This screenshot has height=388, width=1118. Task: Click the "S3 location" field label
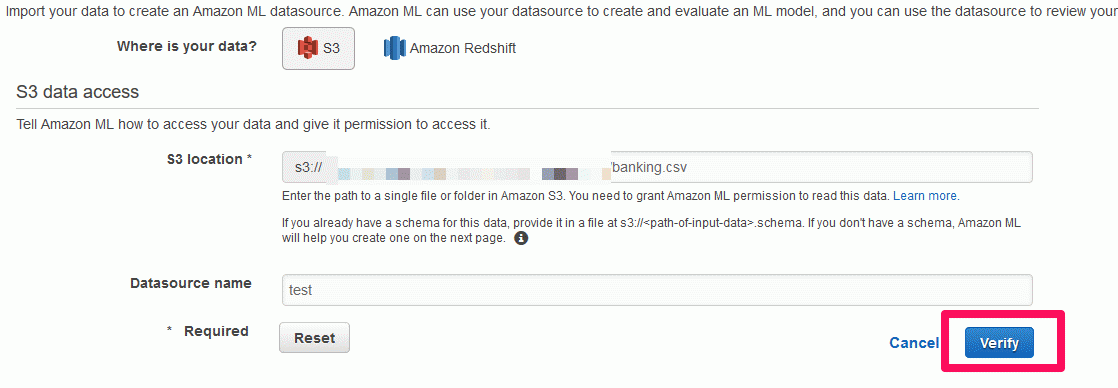pos(209,159)
